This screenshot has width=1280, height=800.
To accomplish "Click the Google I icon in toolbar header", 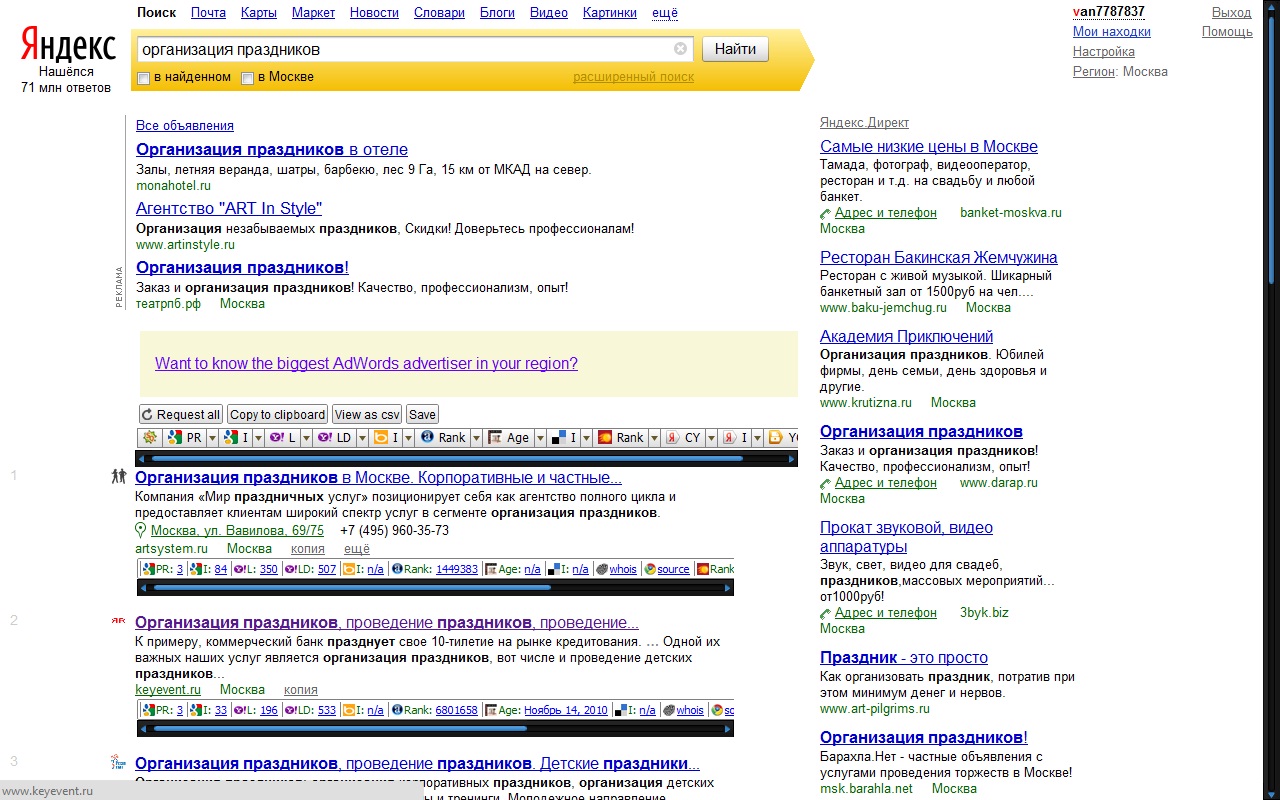I will point(231,438).
